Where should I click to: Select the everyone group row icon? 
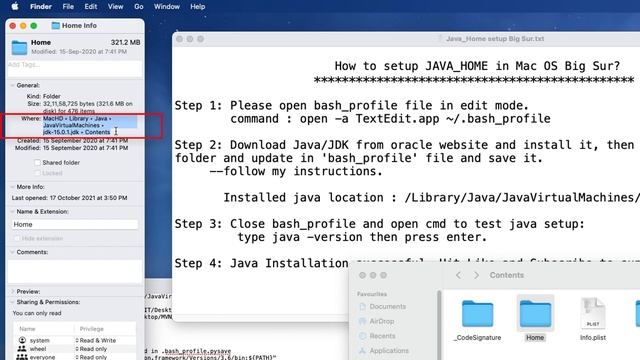click(22, 357)
